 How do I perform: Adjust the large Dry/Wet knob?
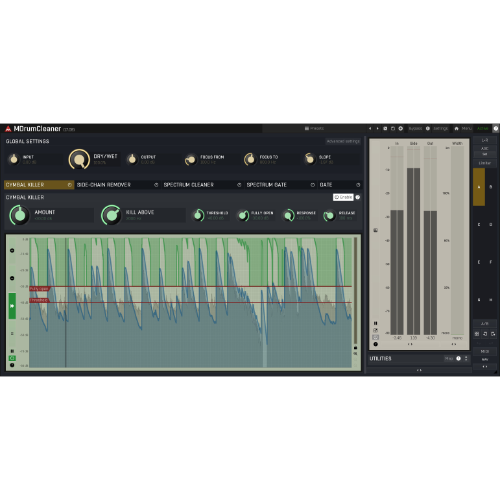[x=79, y=160]
